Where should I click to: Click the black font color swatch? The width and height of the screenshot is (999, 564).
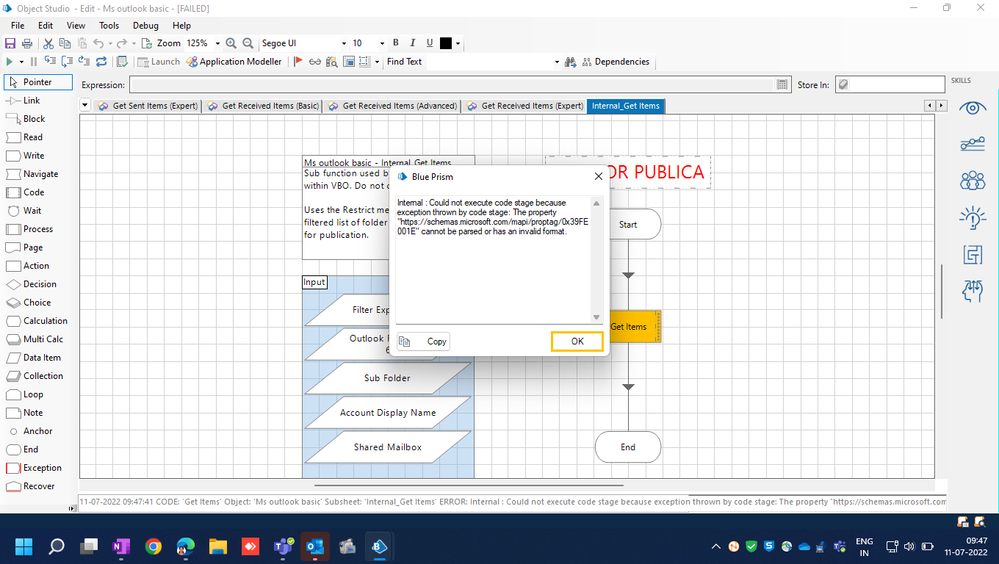coord(446,44)
